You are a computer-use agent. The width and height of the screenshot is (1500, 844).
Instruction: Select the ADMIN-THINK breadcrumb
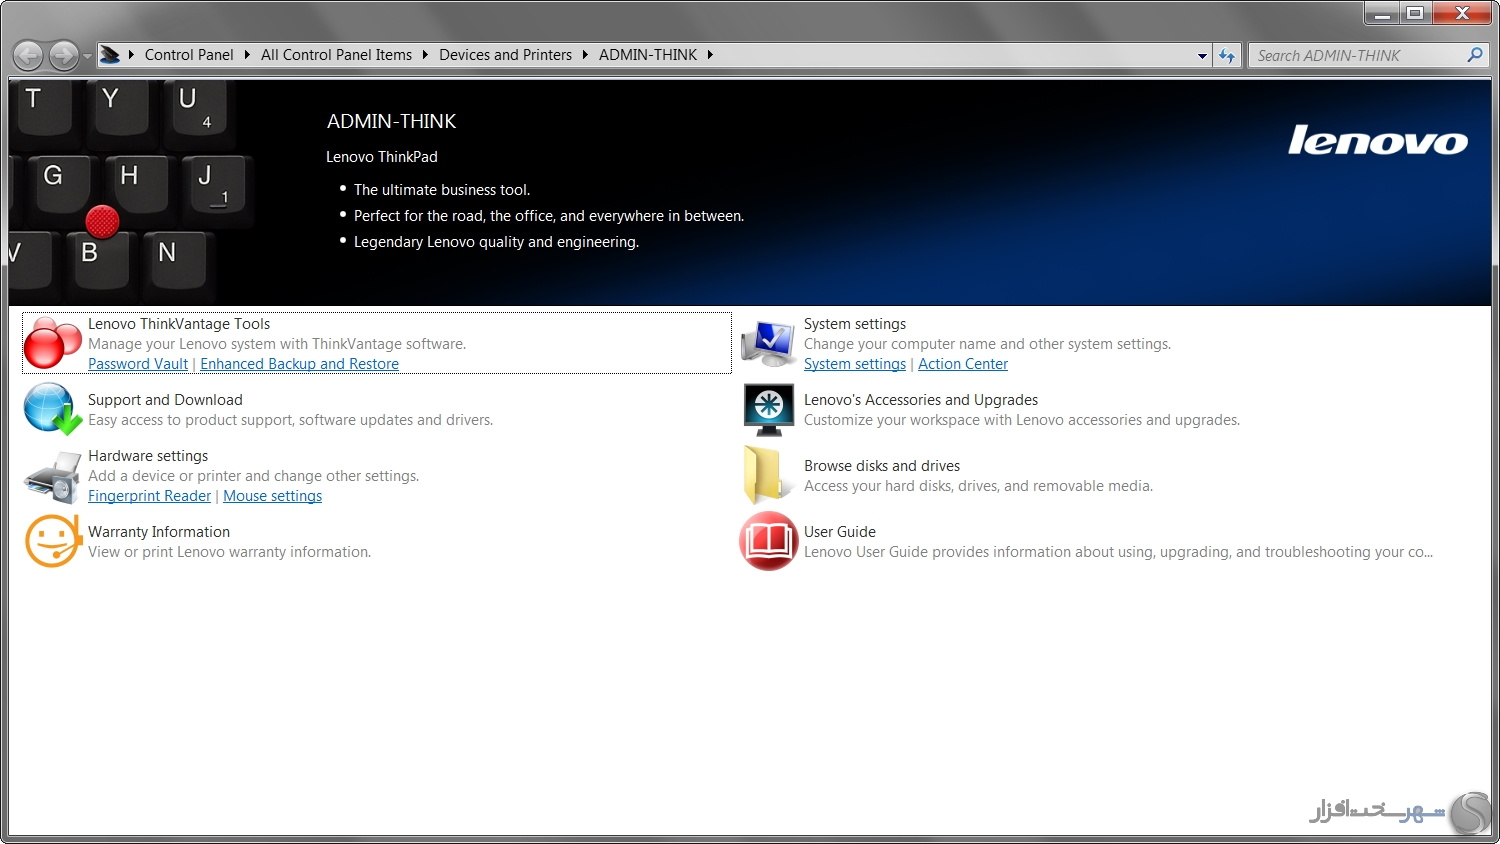[648, 55]
